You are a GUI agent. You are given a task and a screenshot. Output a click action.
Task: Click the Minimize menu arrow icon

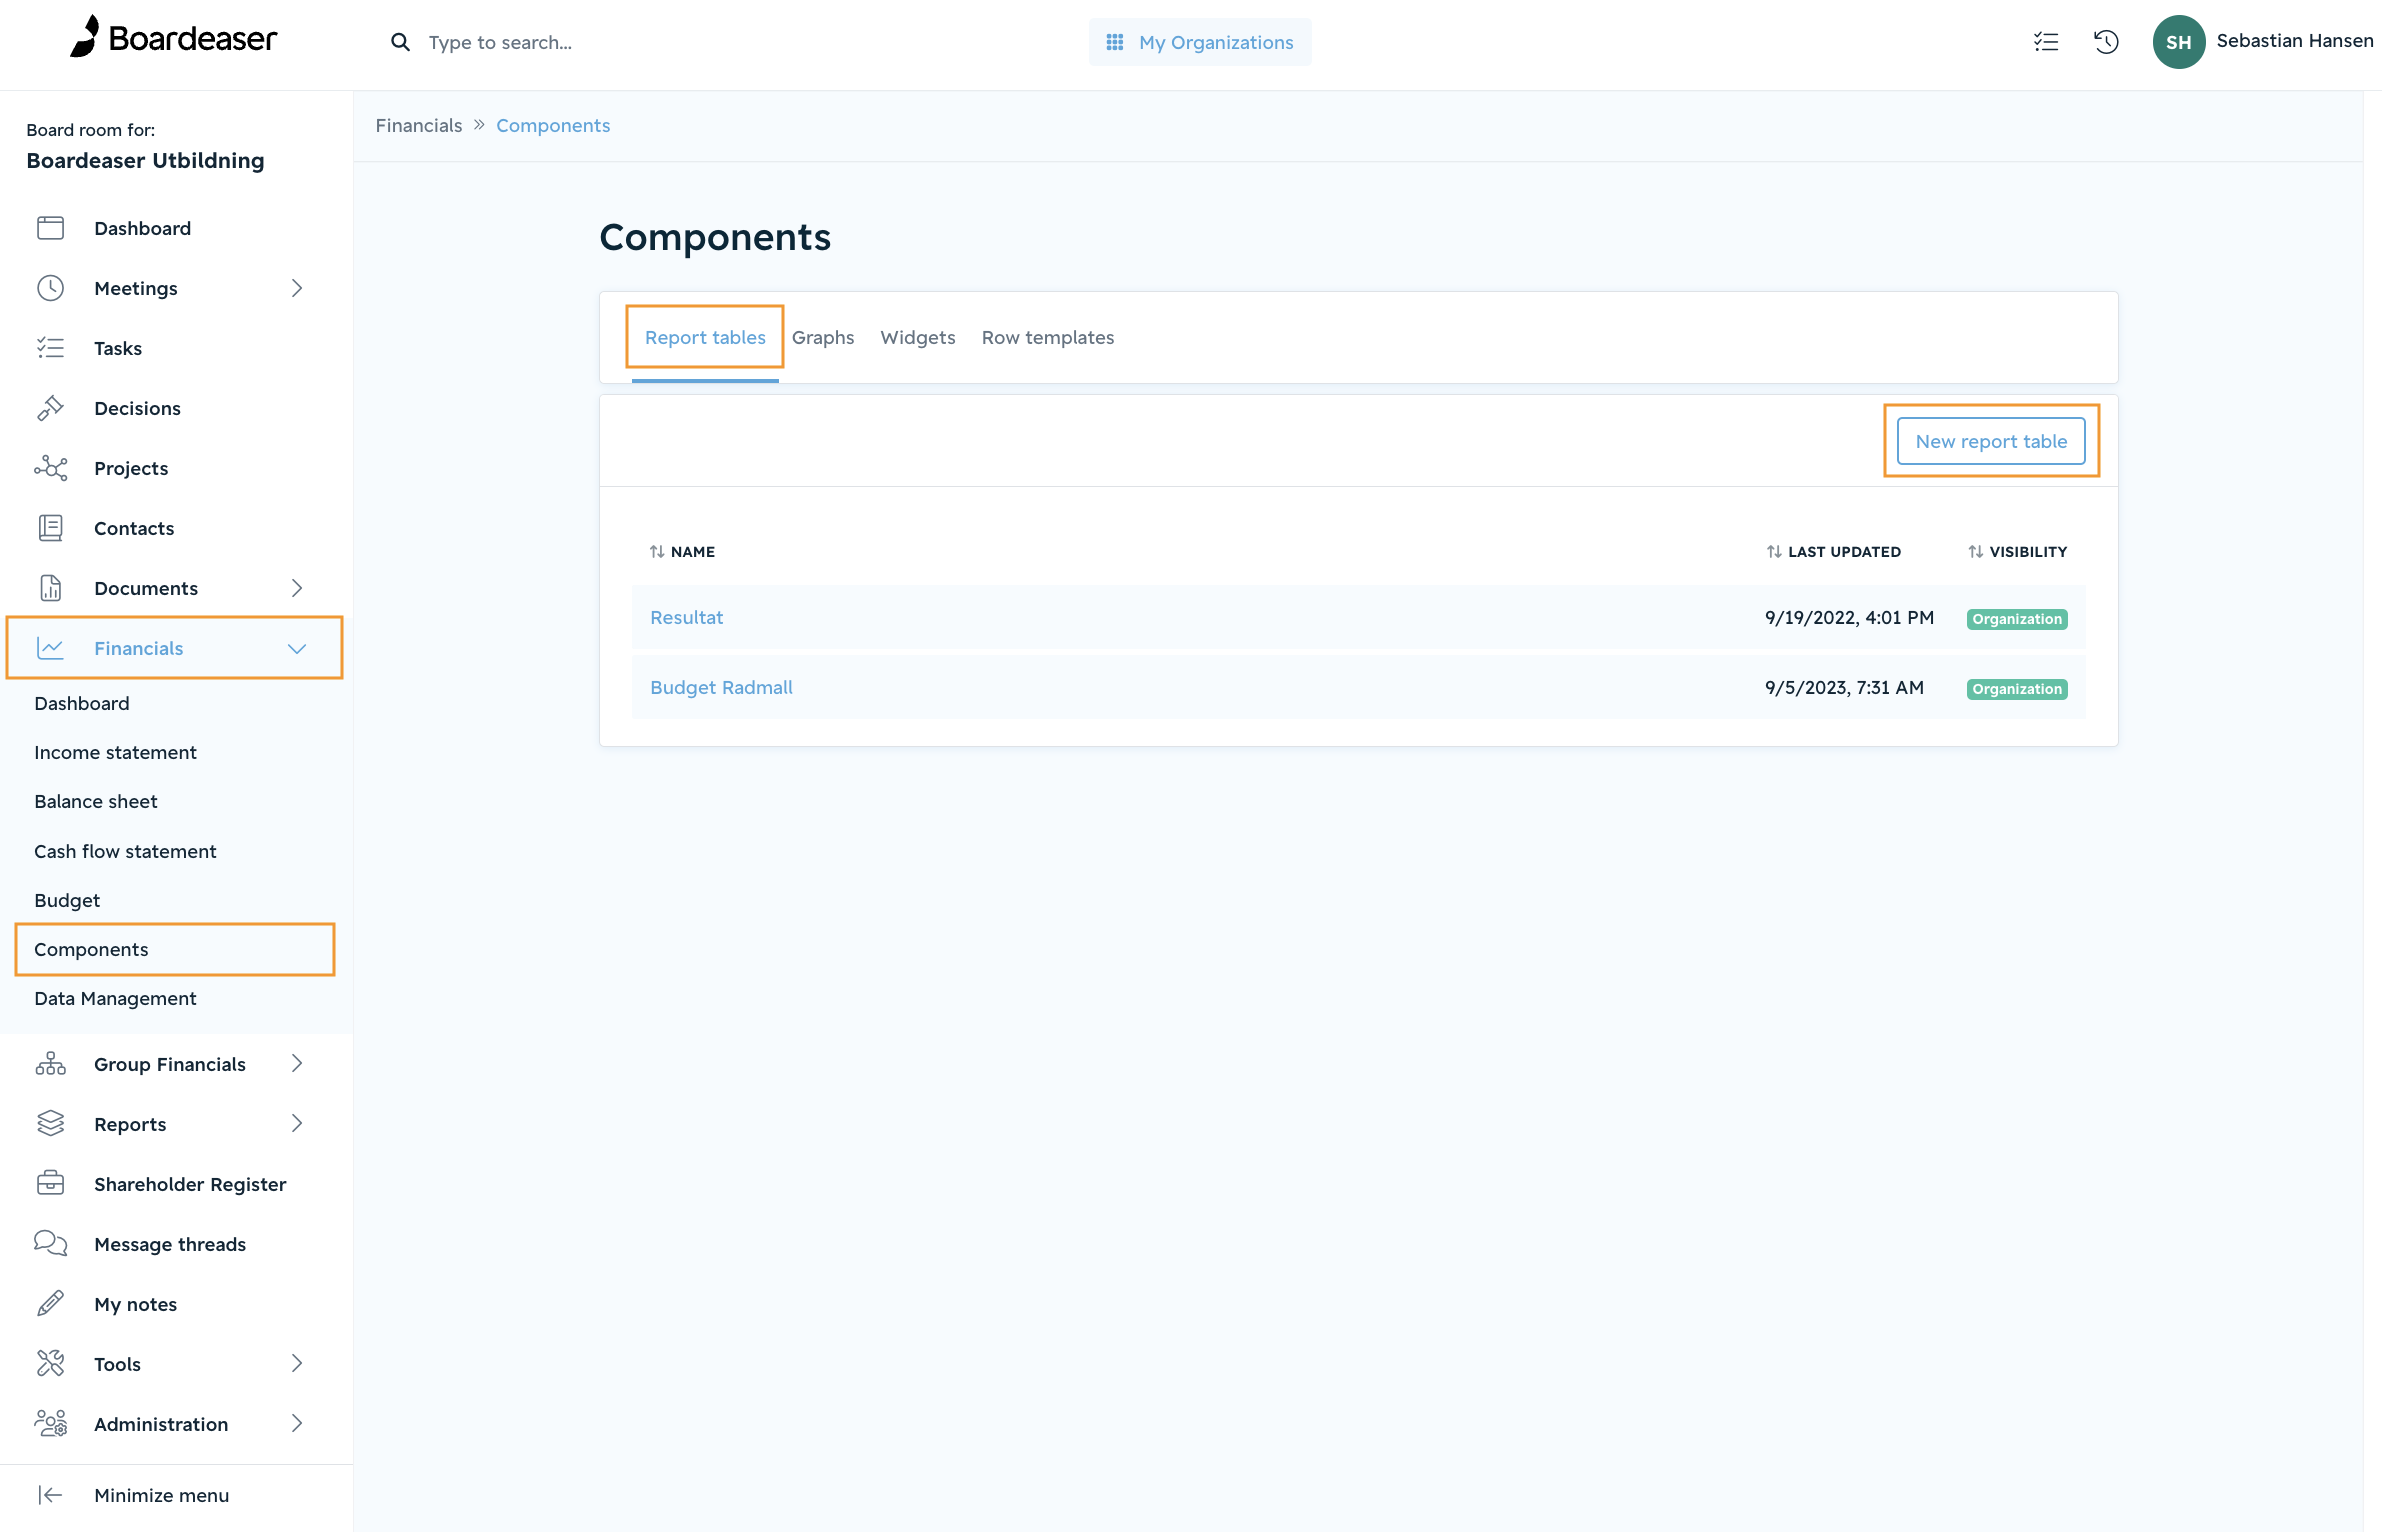[x=50, y=1495]
